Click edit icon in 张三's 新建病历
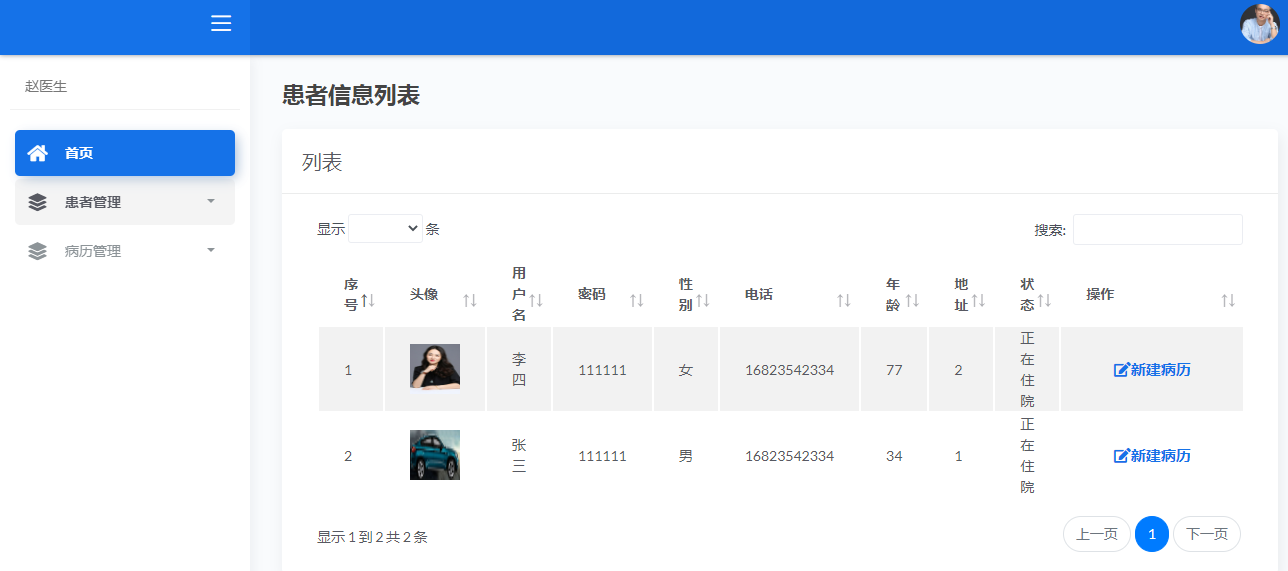Image resolution: width=1288 pixels, height=571 pixels. pyautogui.click(x=1121, y=456)
